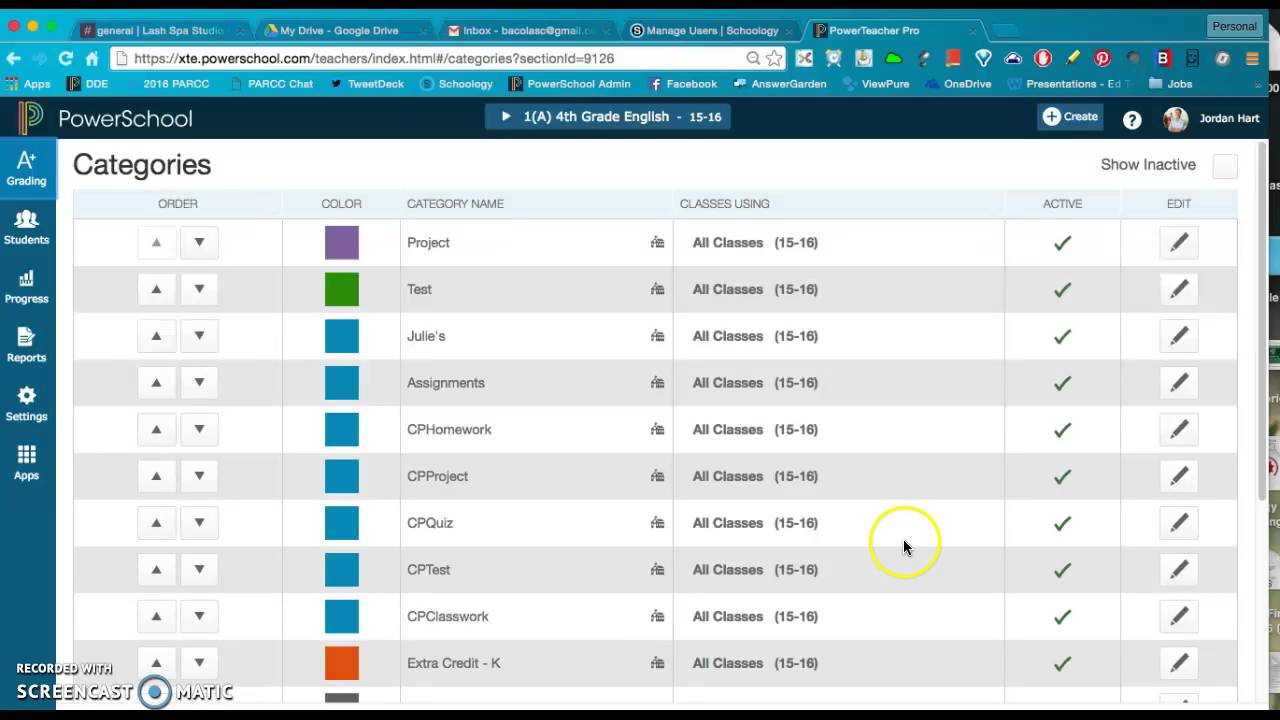
Task: Open the Progress sidebar section
Action: pyautogui.click(x=26, y=286)
